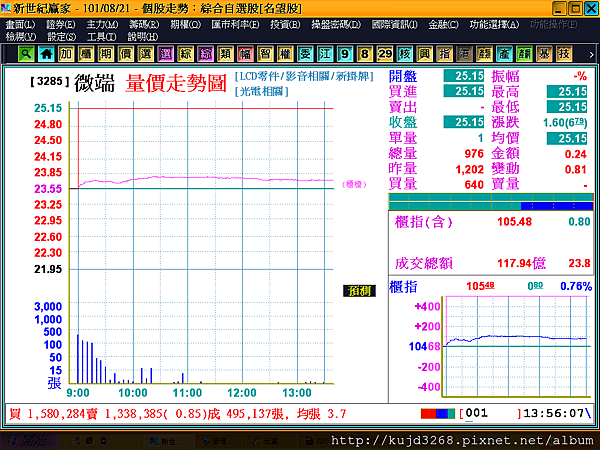Image resolution: width=600 pixels, height=450 pixels.
Task: Click the blue segment of buy/sell volume bar
Action: 557,206
